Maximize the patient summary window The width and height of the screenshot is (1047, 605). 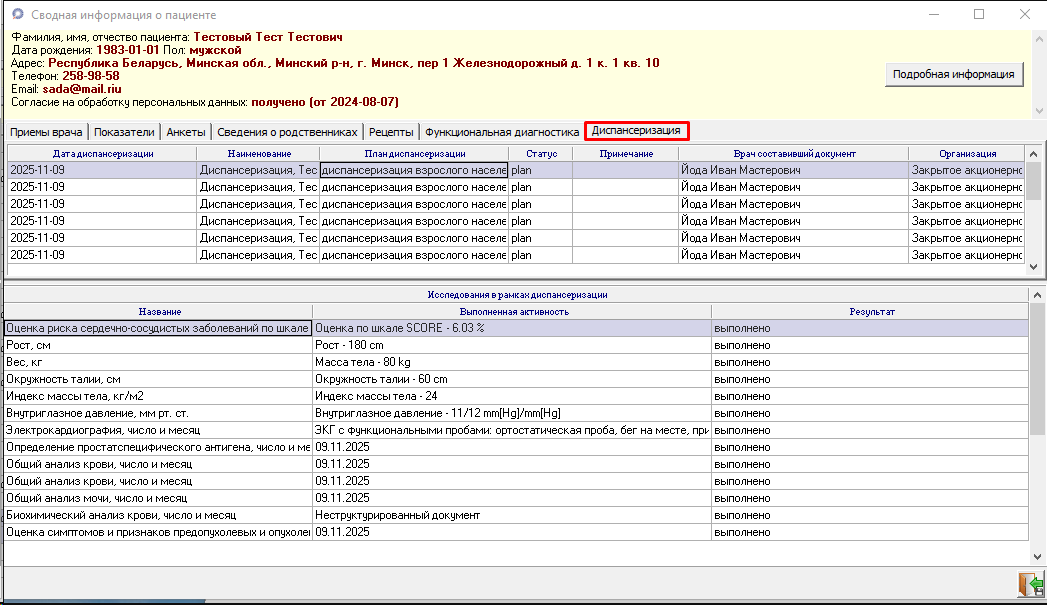[x=979, y=15]
